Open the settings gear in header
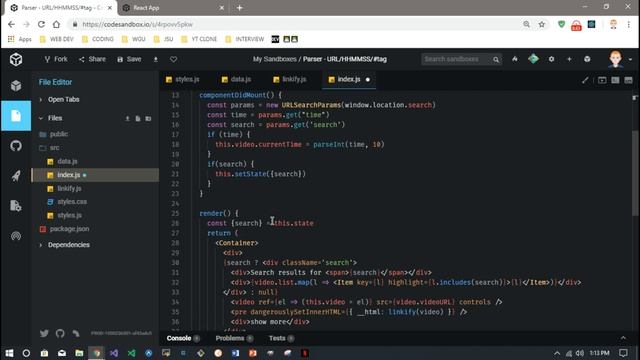Viewport: 640px width, 360px height. point(551,59)
